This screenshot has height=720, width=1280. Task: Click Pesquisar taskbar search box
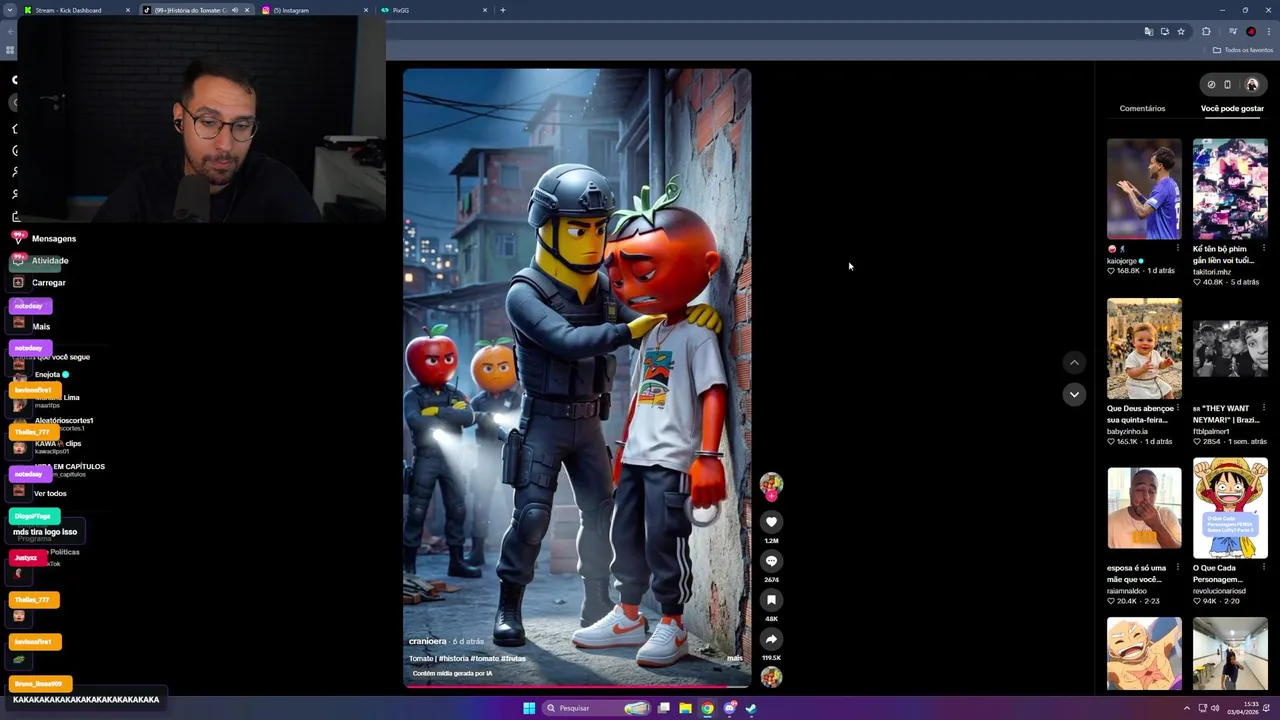[597, 708]
